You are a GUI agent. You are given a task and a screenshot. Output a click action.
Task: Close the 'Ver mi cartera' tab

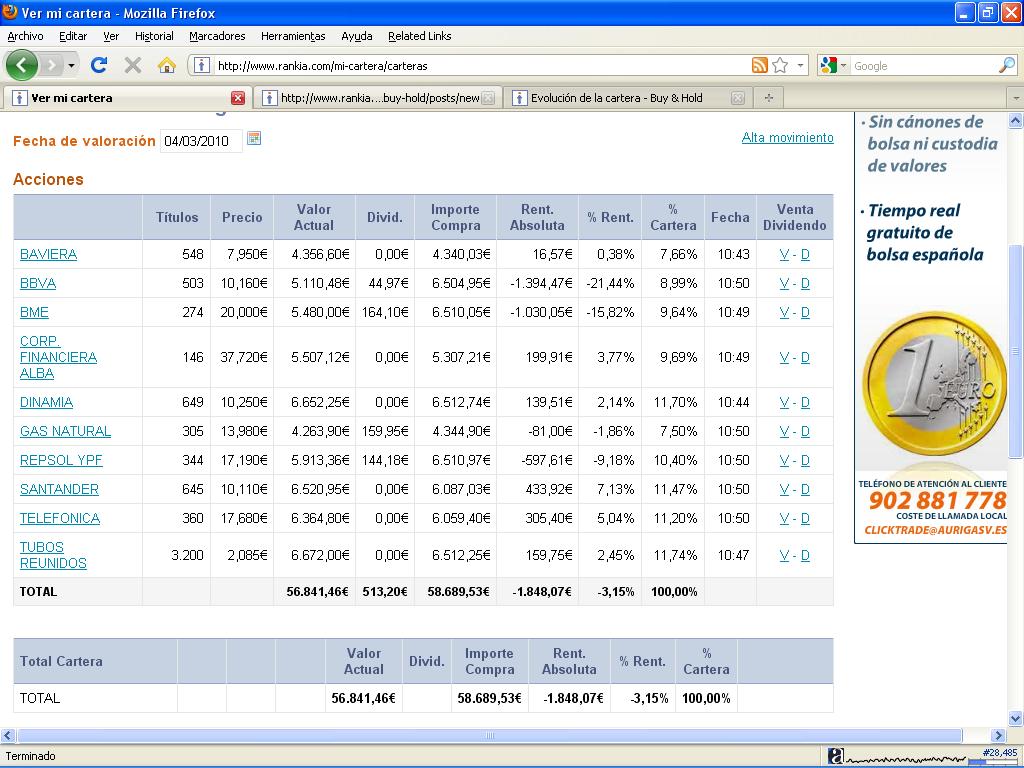click(238, 98)
